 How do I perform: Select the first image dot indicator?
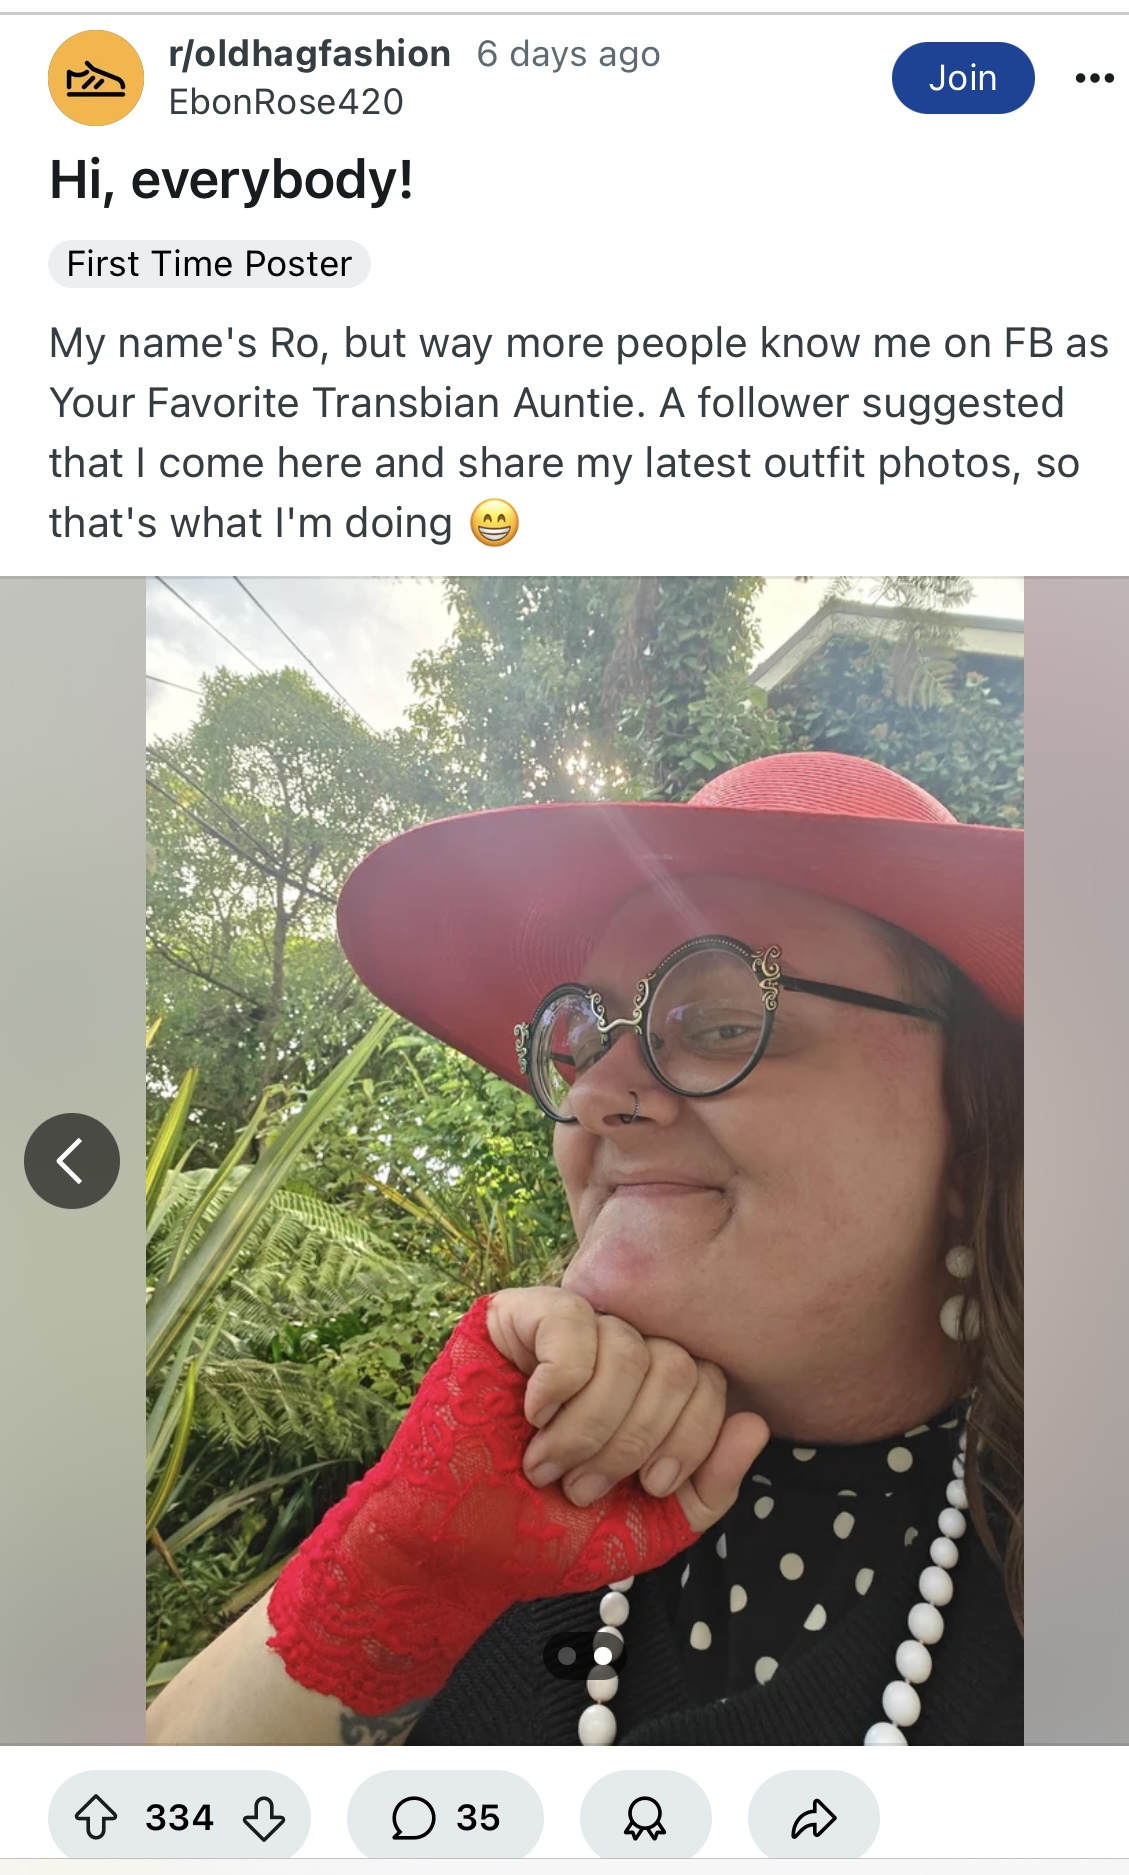click(567, 1655)
